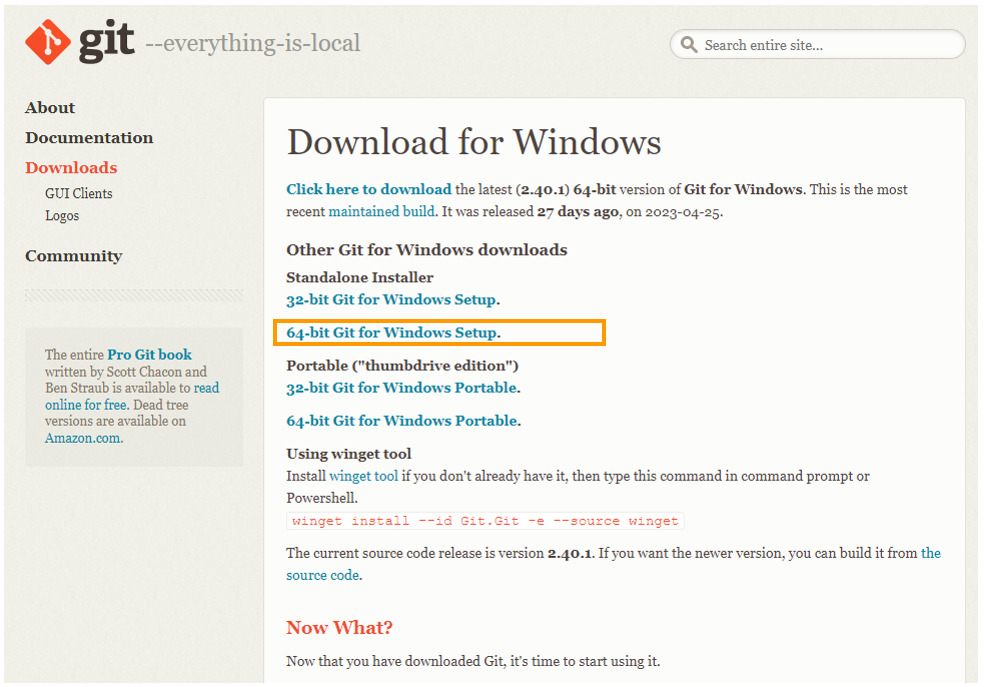This screenshot has width=984, height=687.
Task: Download 32-bit Git for Windows Setup
Action: coord(390,300)
